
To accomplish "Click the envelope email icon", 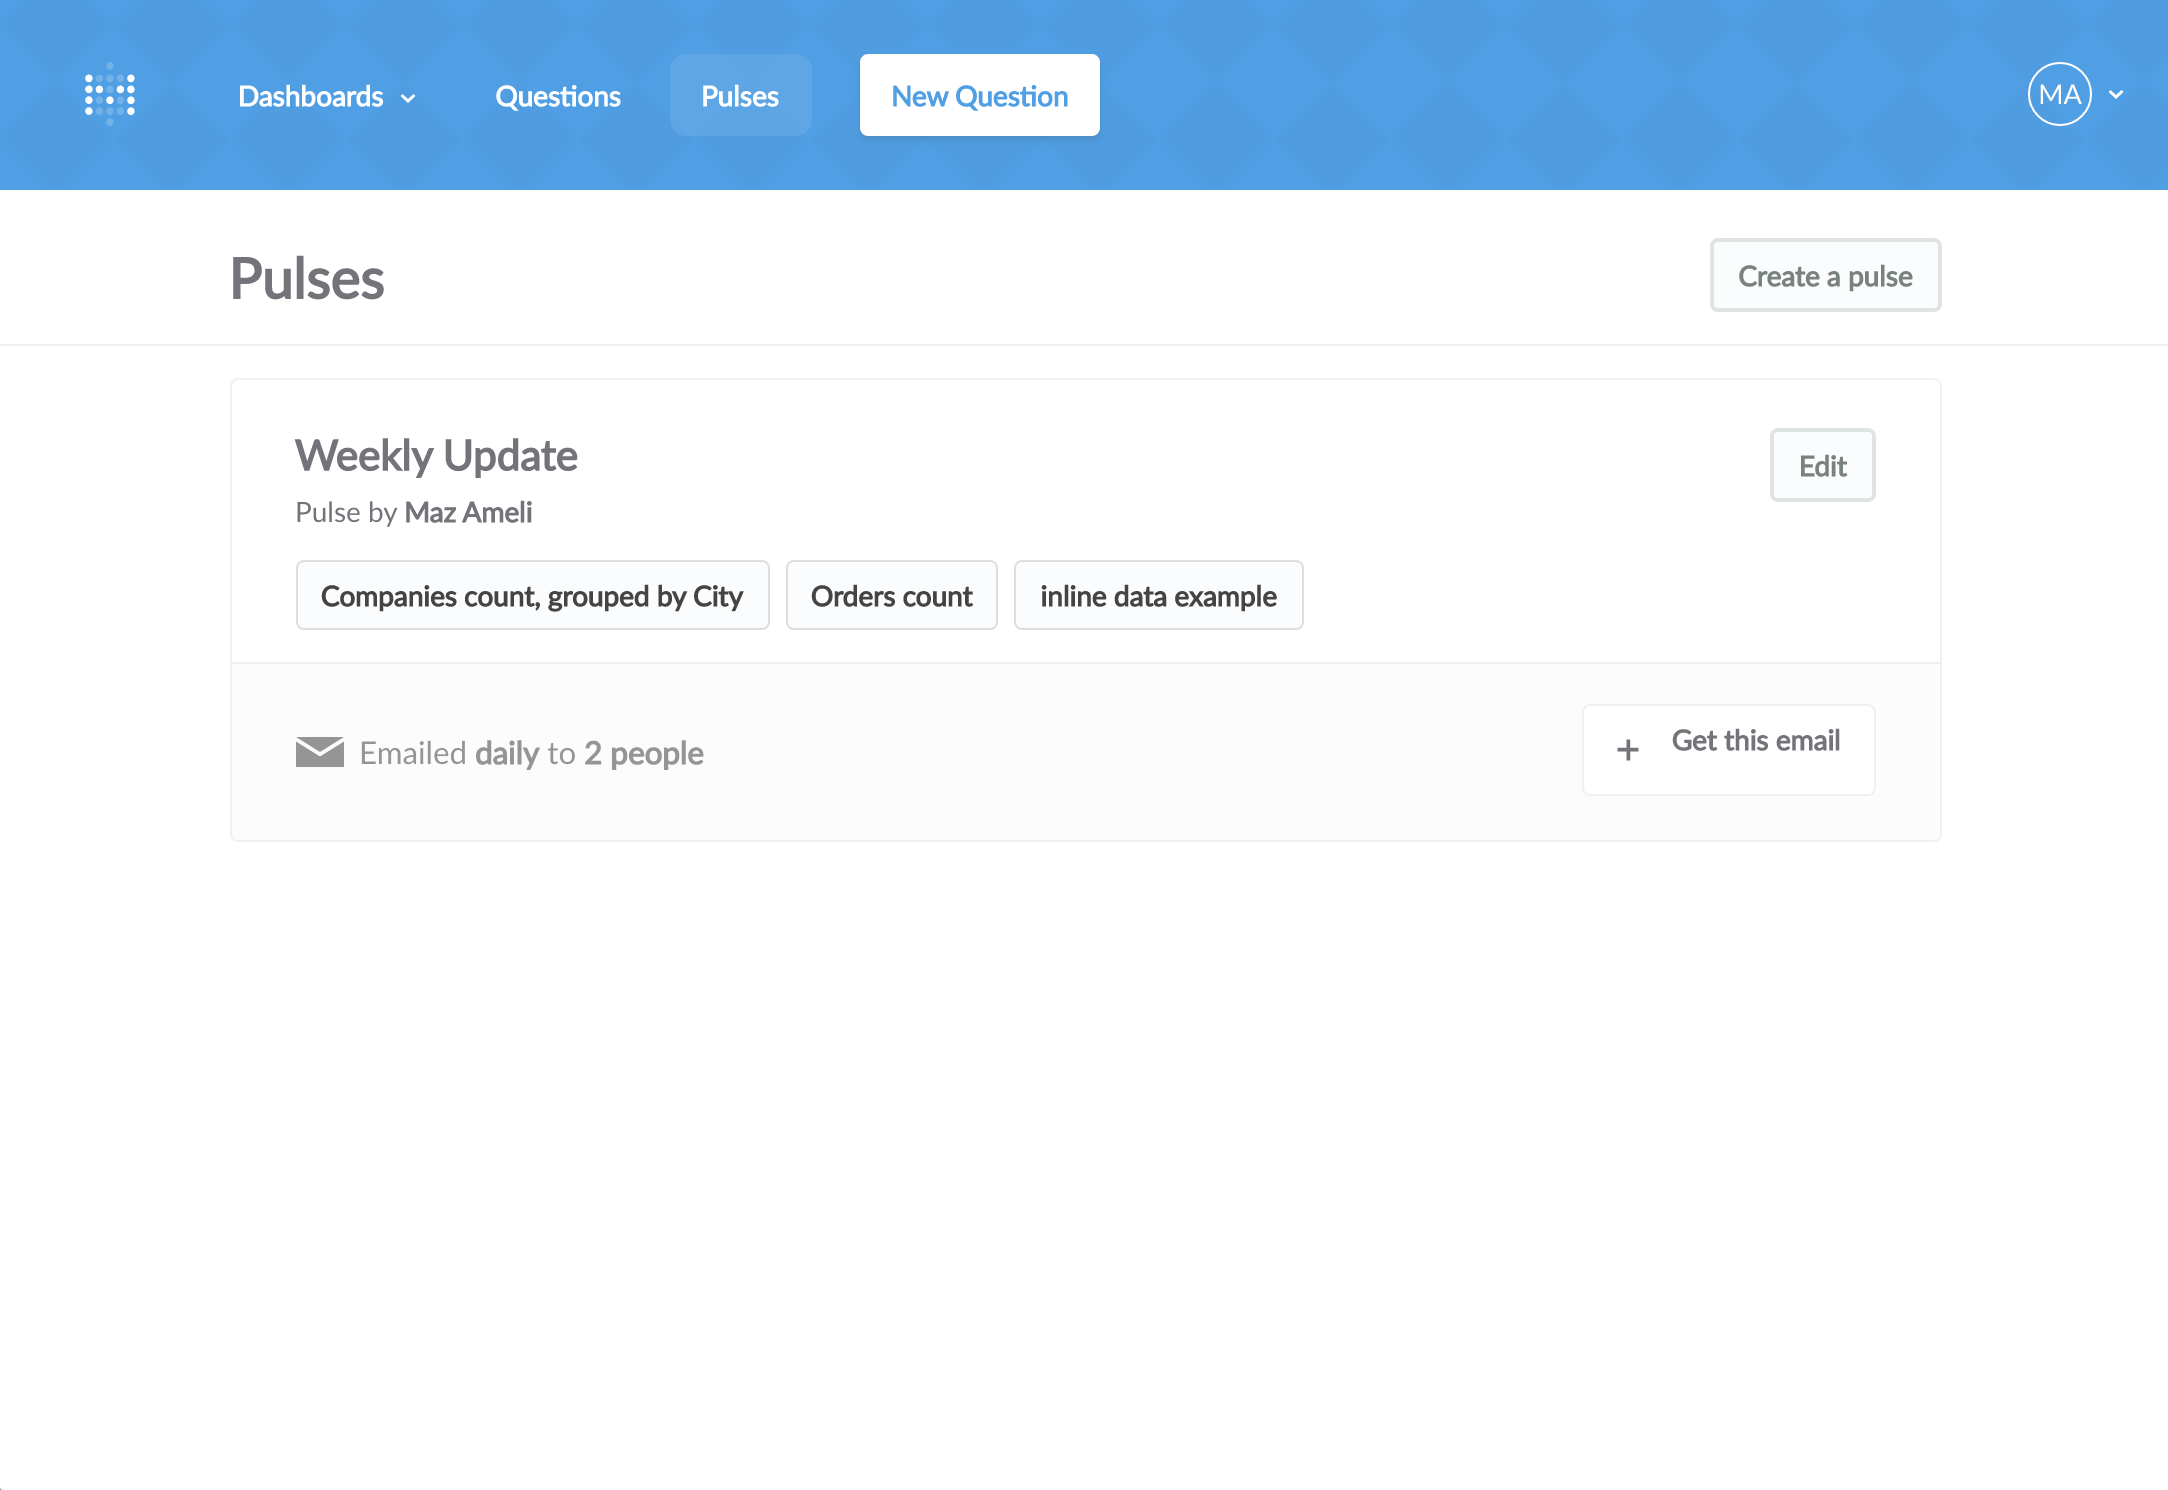I will pos(320,752).
